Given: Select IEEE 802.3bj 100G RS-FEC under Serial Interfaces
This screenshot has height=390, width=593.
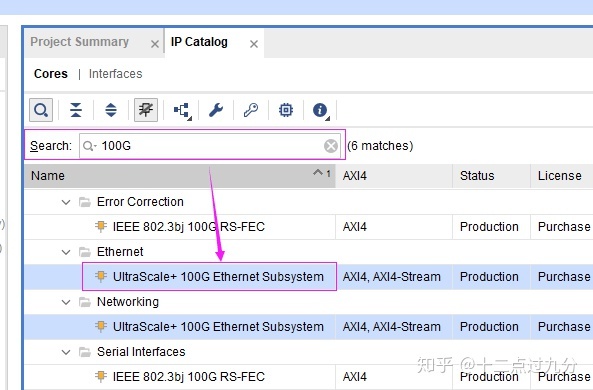Looking at the screenshot, I should [x=189, y=376].
